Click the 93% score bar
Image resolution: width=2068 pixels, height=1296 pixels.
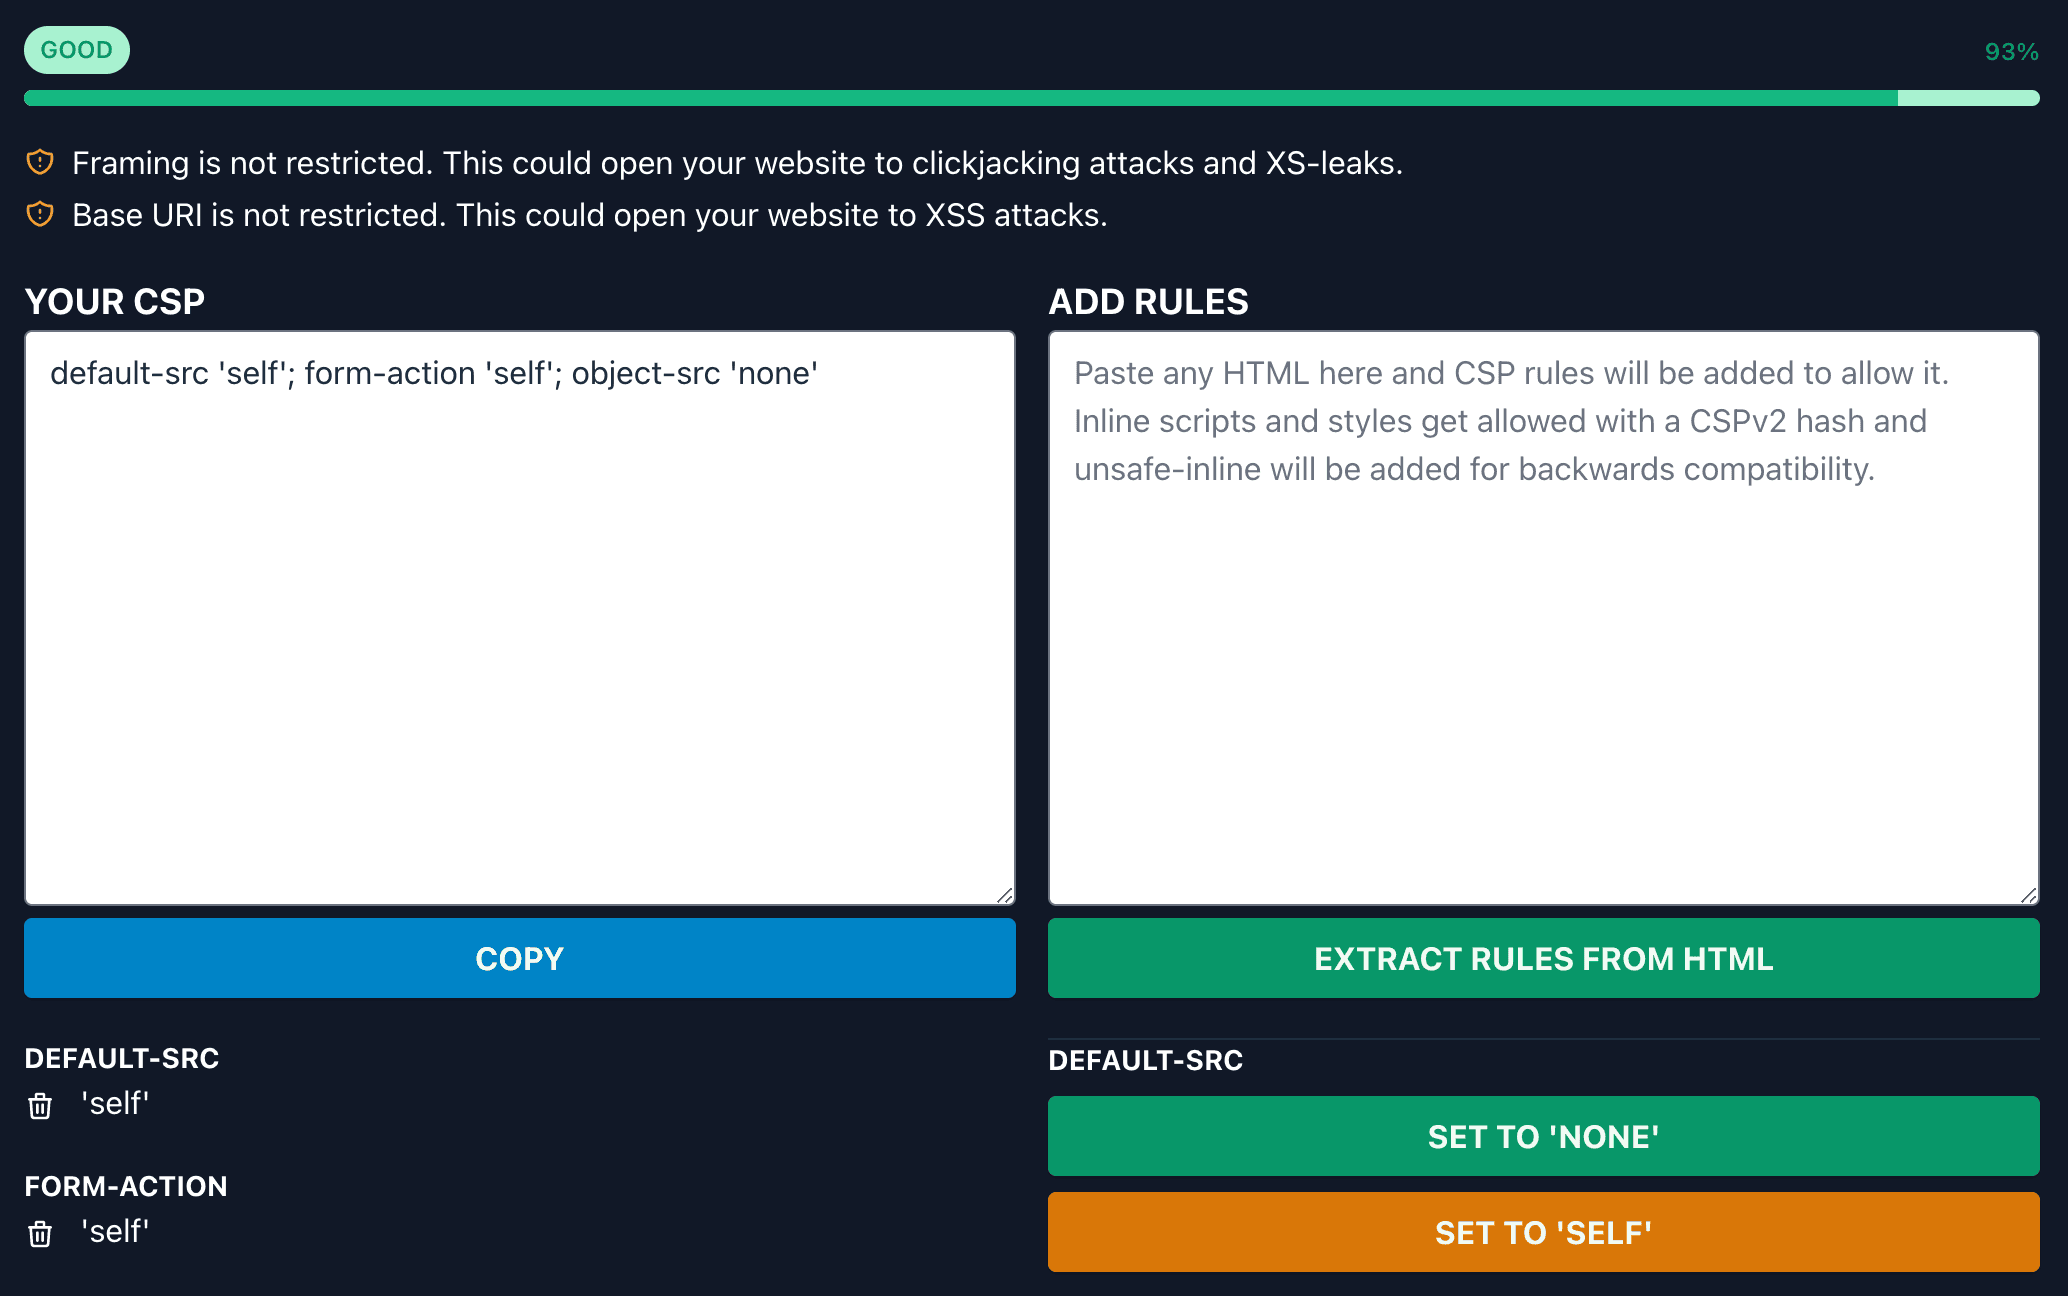point(1031,98)
